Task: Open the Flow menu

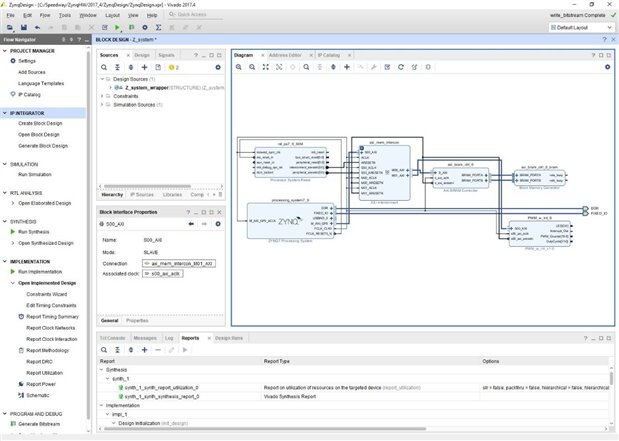Action: [x=46, y=16]
